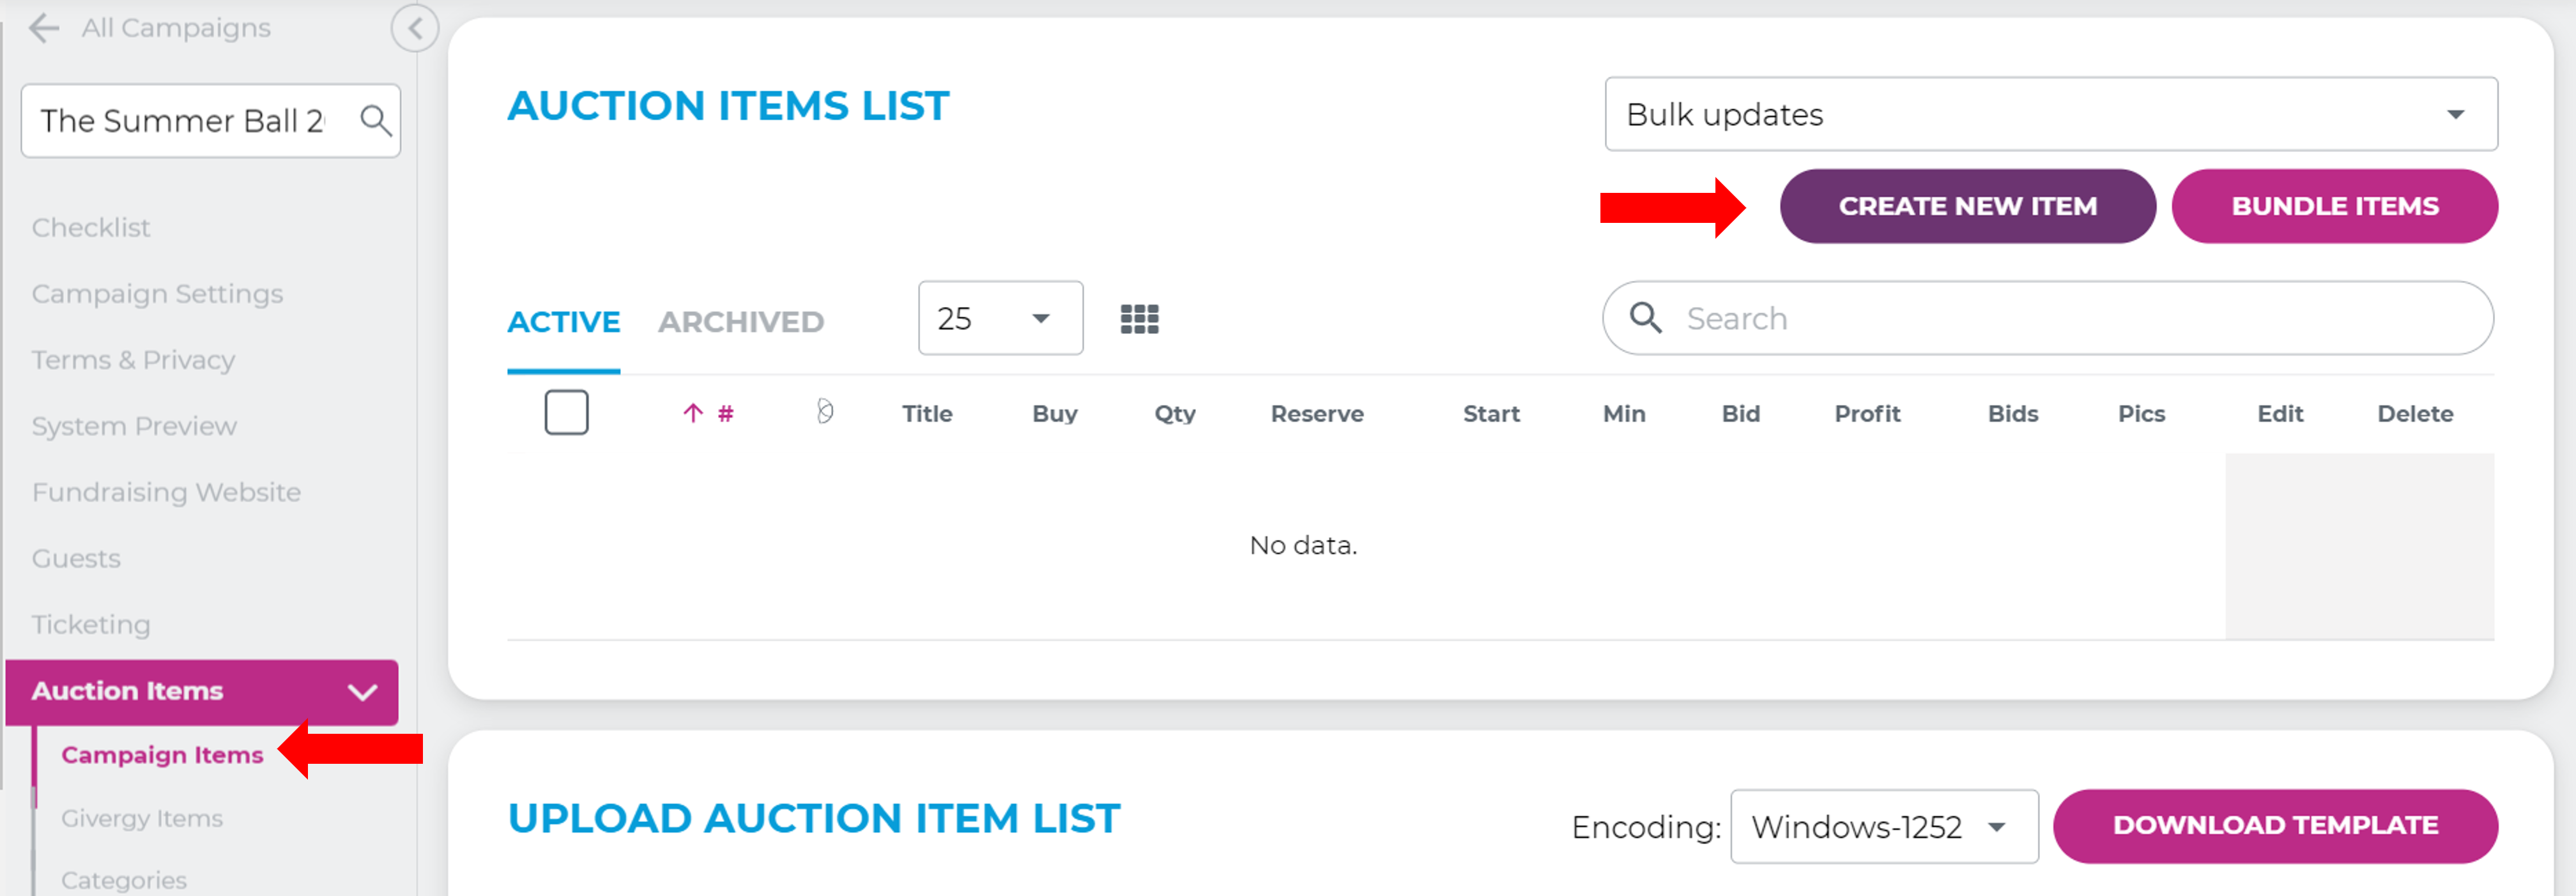
Task: Switch to the Archived tab
Action: point(740,322)
